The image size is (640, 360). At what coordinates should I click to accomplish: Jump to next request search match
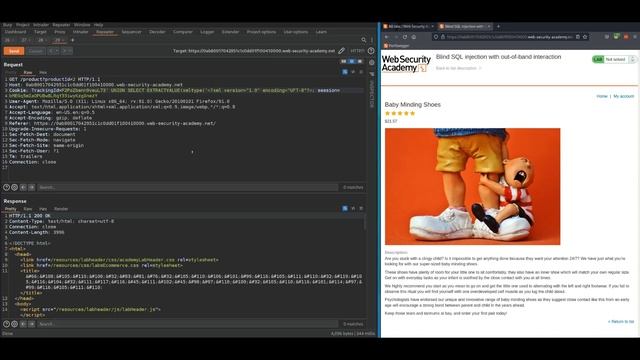pos(31,187)
